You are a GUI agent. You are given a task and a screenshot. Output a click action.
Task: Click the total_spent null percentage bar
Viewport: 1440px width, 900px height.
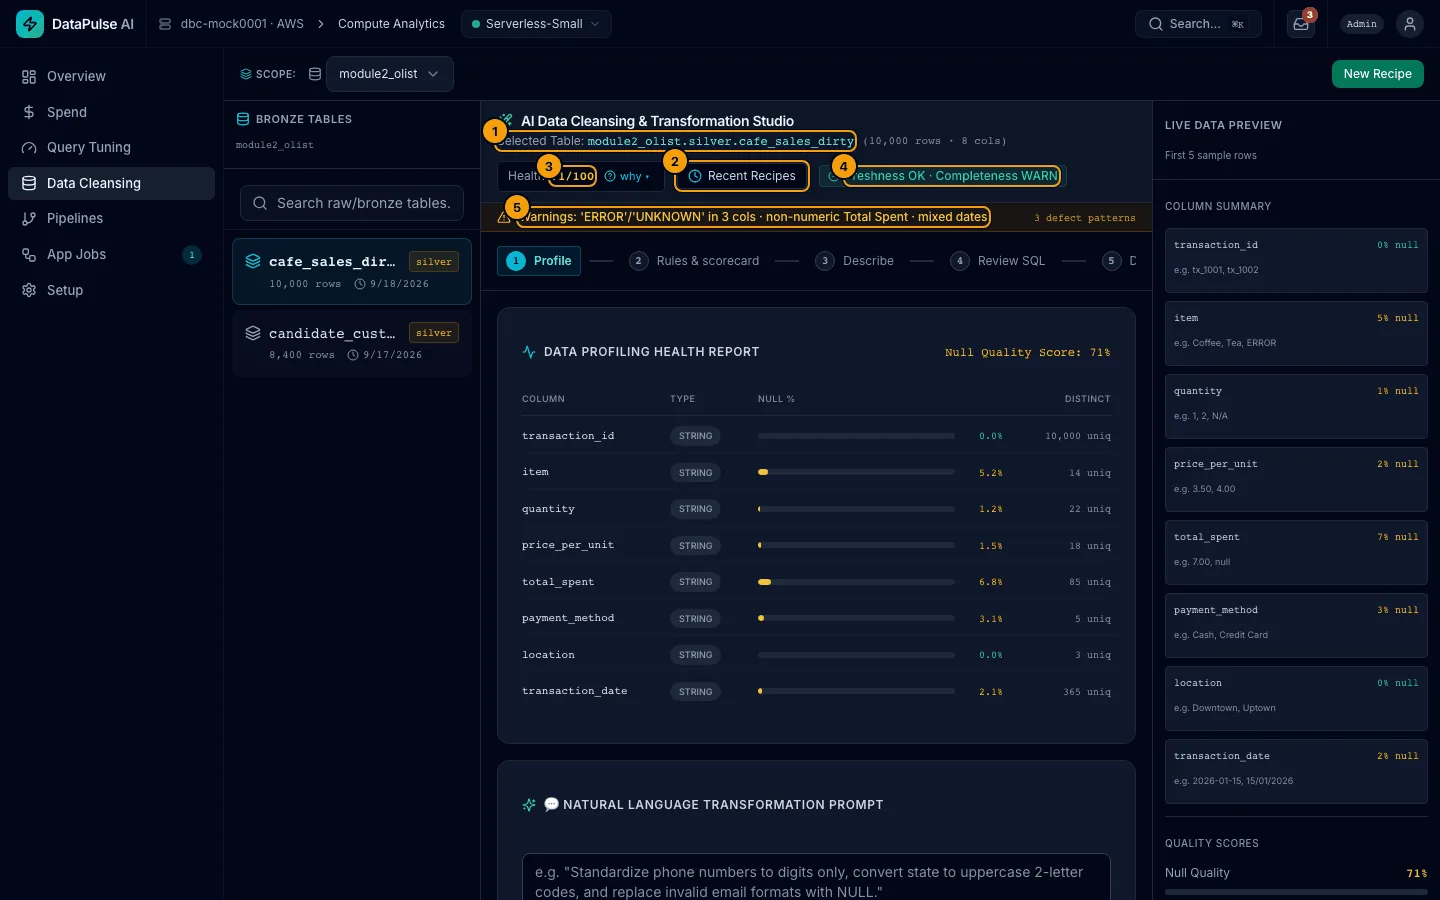point(856,582)
